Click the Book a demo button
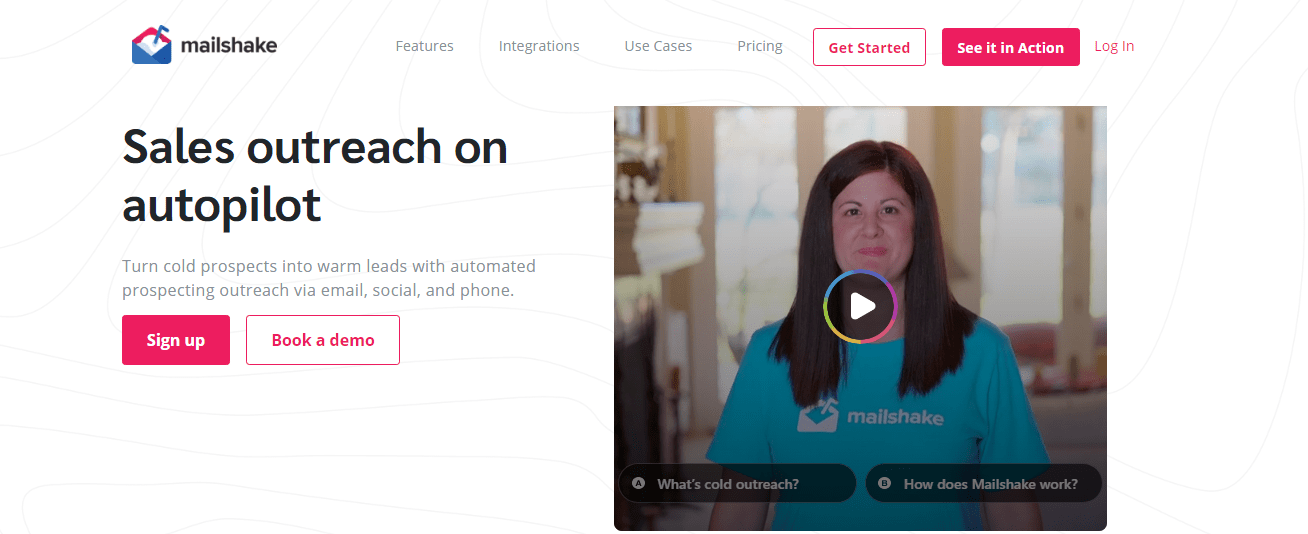This screenshot has height=534, width=1308. click(323, 340)
